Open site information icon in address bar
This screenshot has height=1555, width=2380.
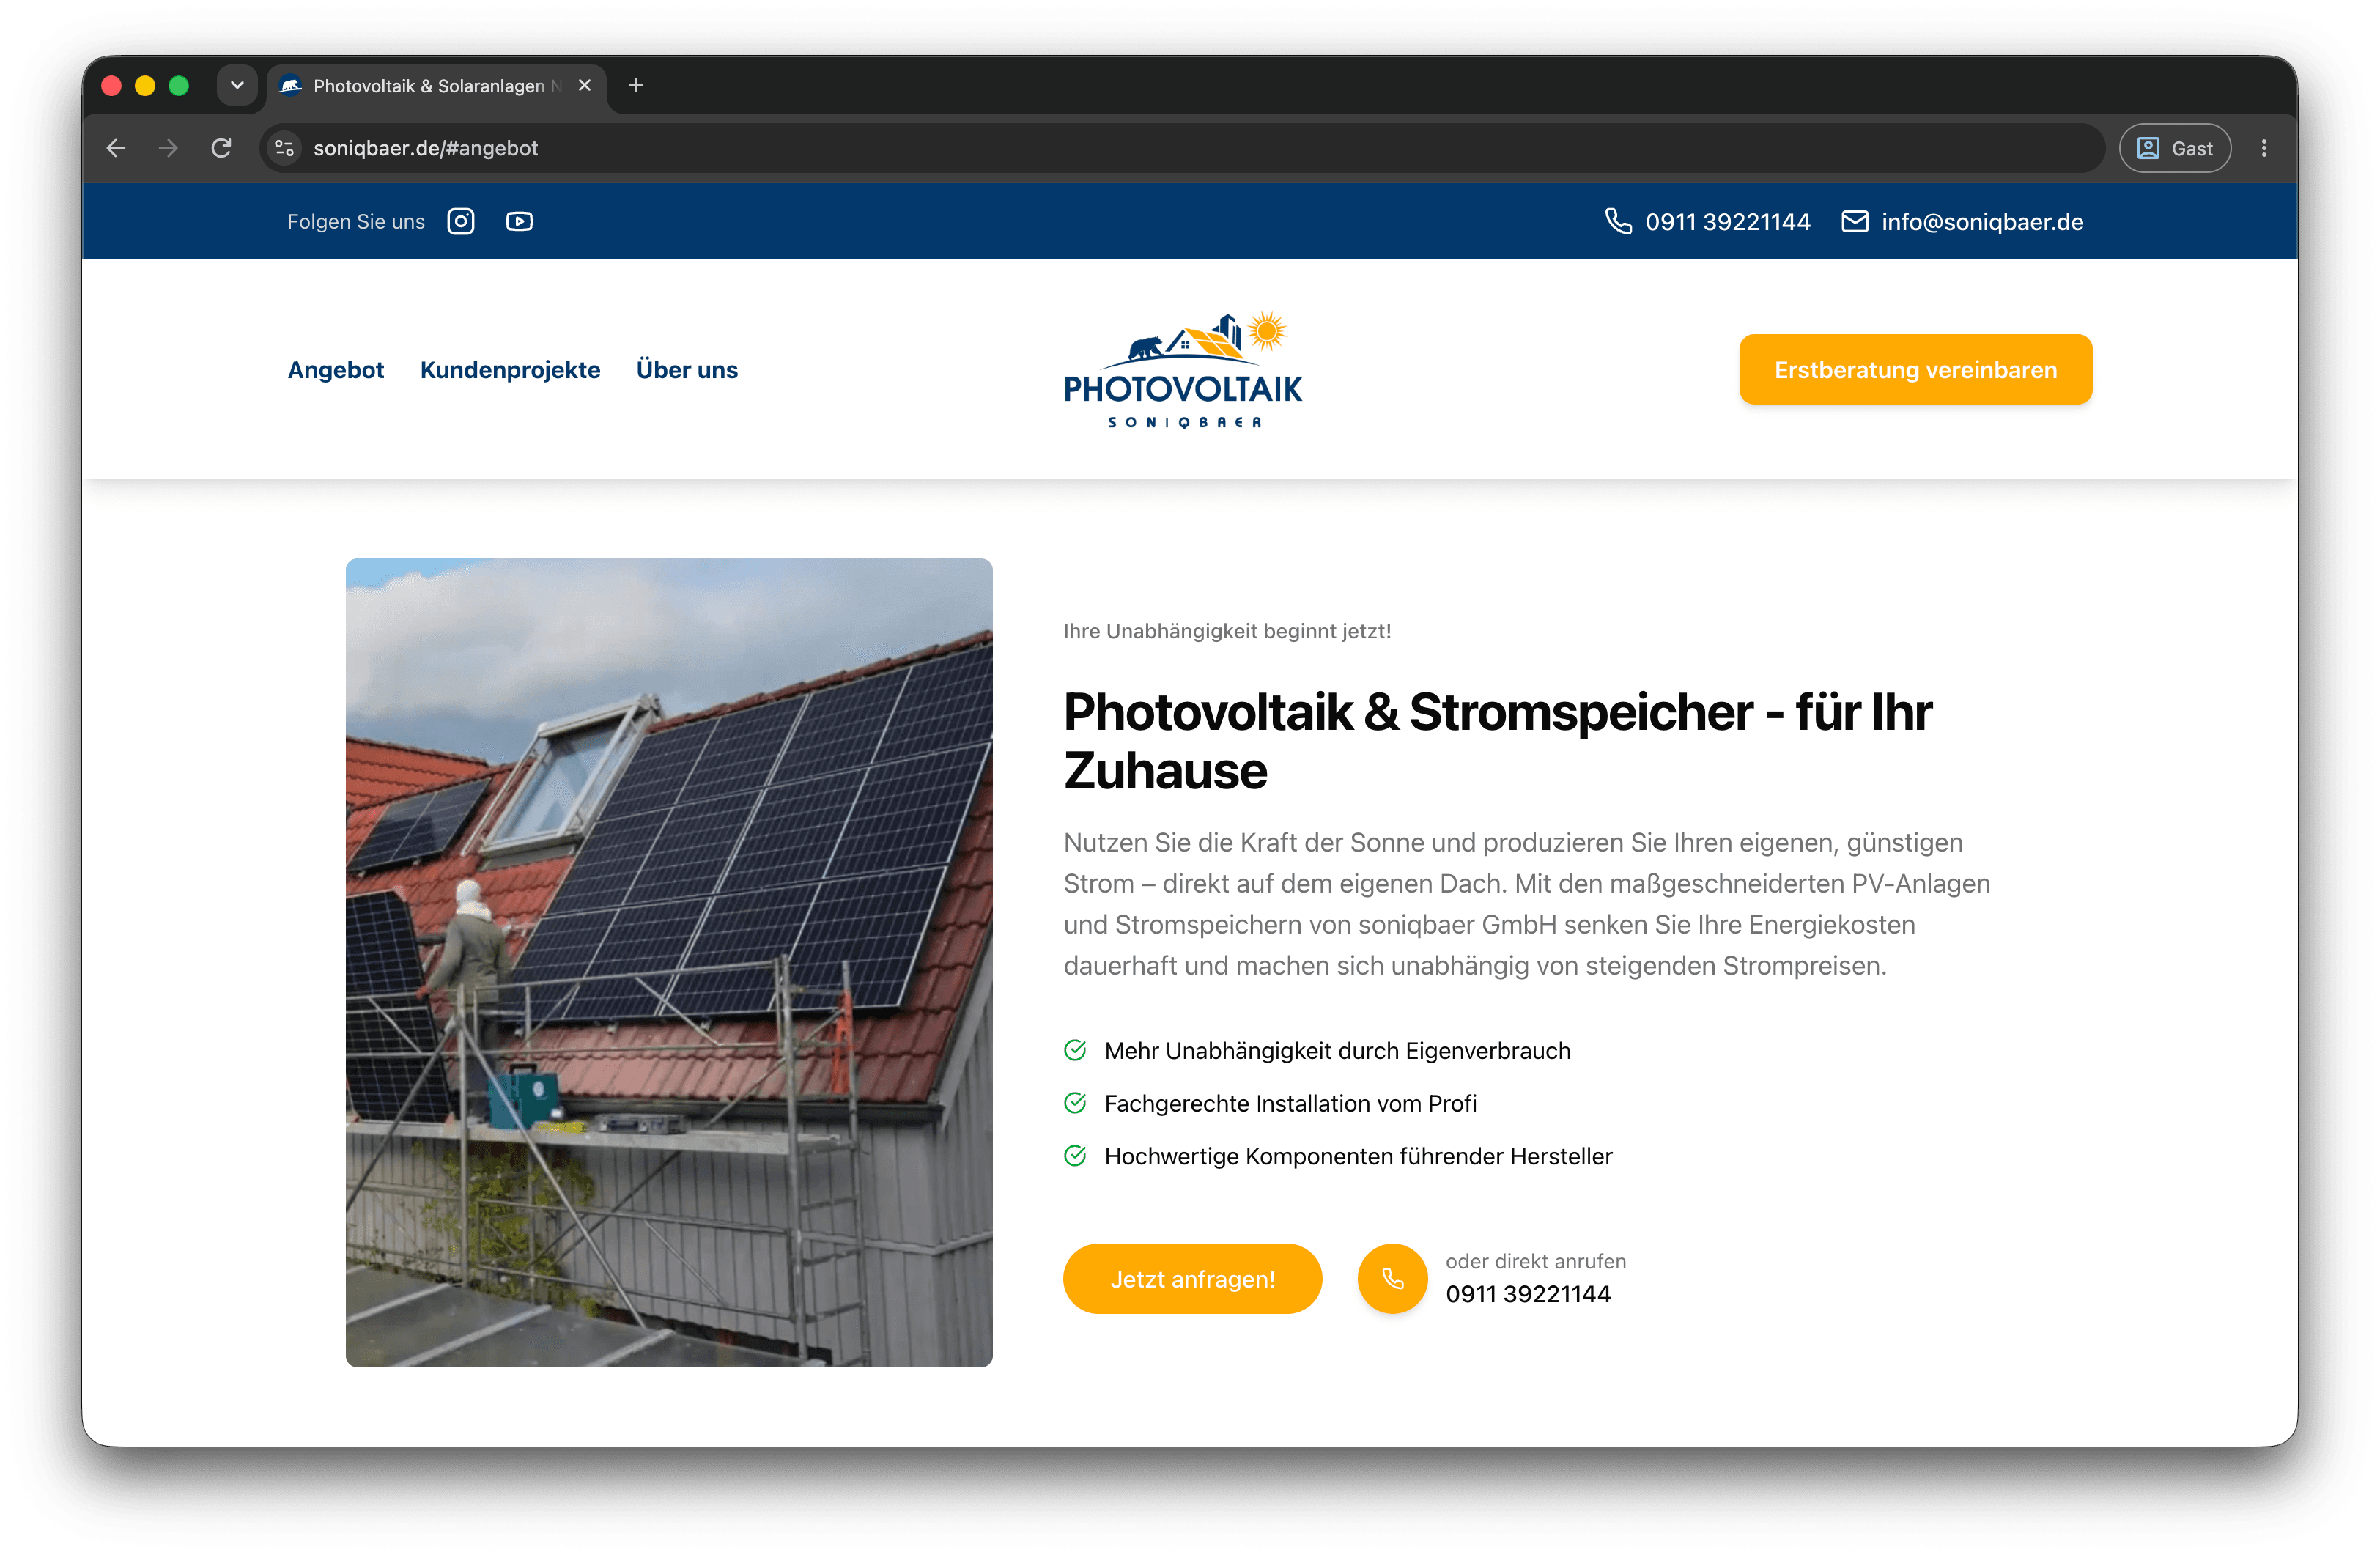(285, 148)
